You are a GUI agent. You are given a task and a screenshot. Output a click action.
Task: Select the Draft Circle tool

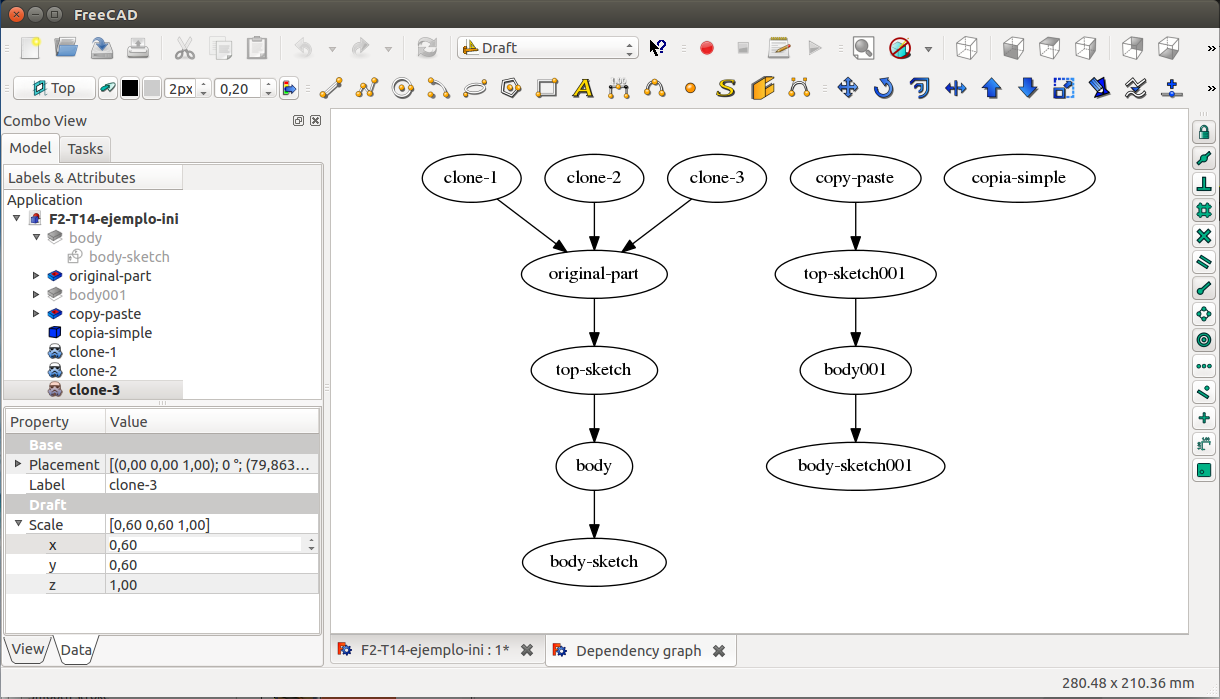pyautogui.click(x=403, y=88)
